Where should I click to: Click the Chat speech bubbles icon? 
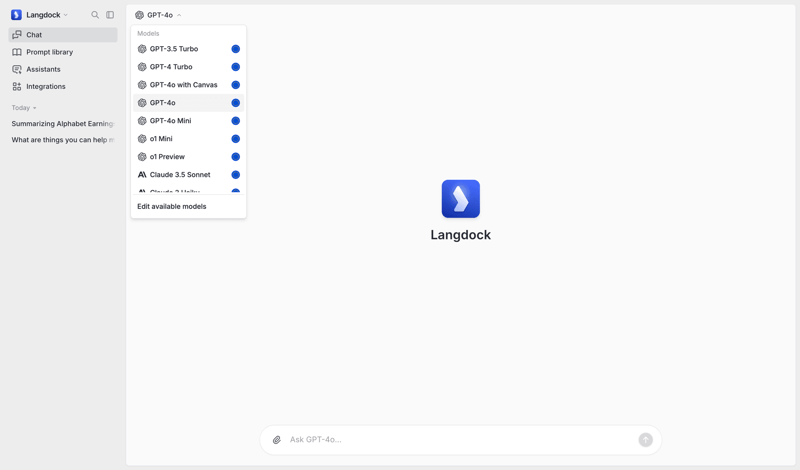(x=17, y=35)
